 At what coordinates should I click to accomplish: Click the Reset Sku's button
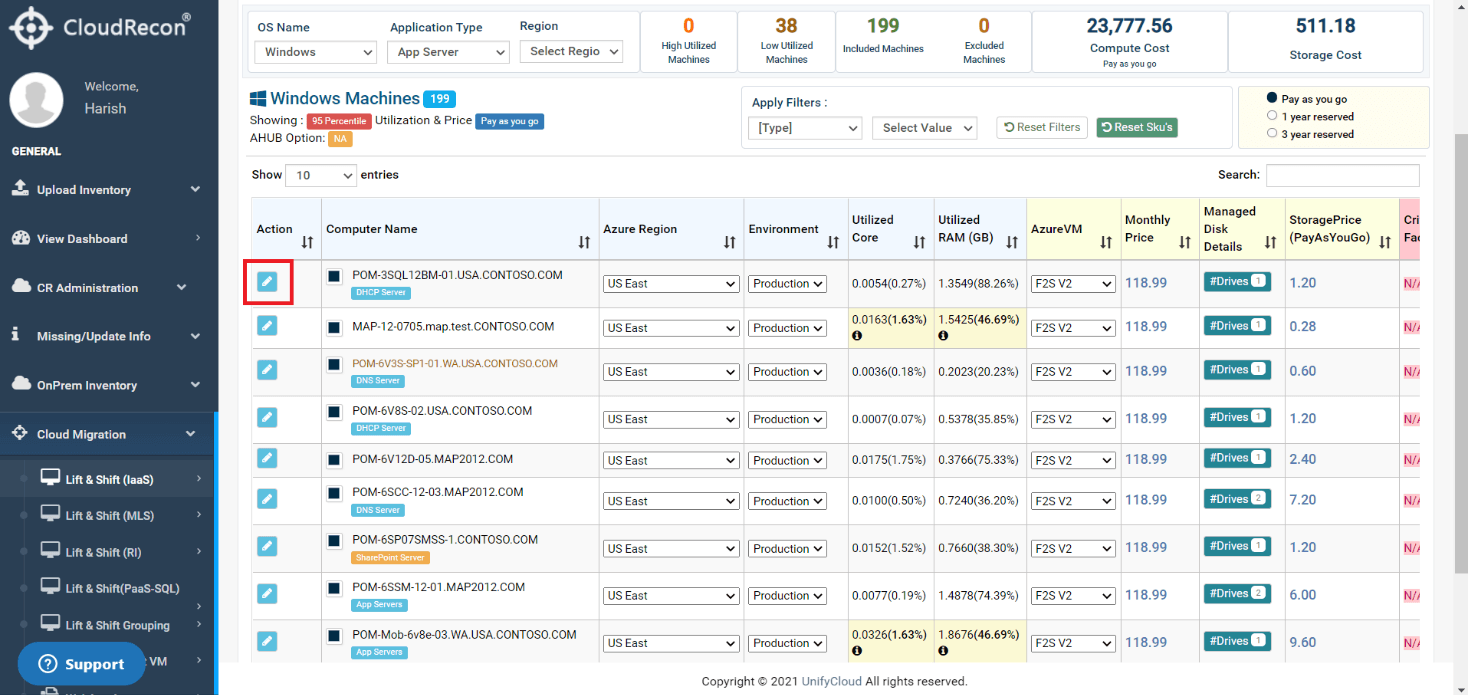click(1137, 127)
